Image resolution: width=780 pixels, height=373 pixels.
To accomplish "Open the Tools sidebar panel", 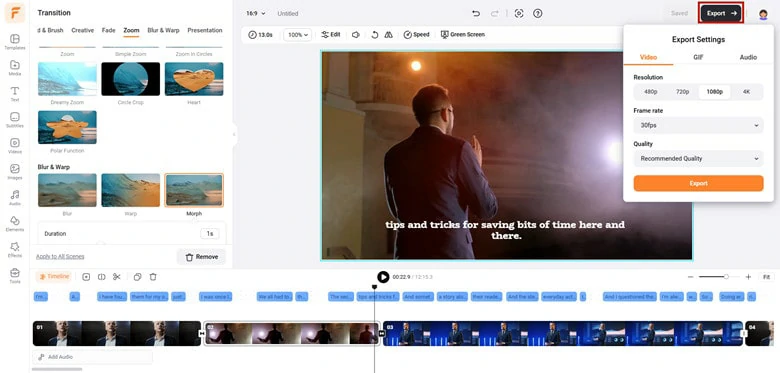I will click(x=15, y=276).
